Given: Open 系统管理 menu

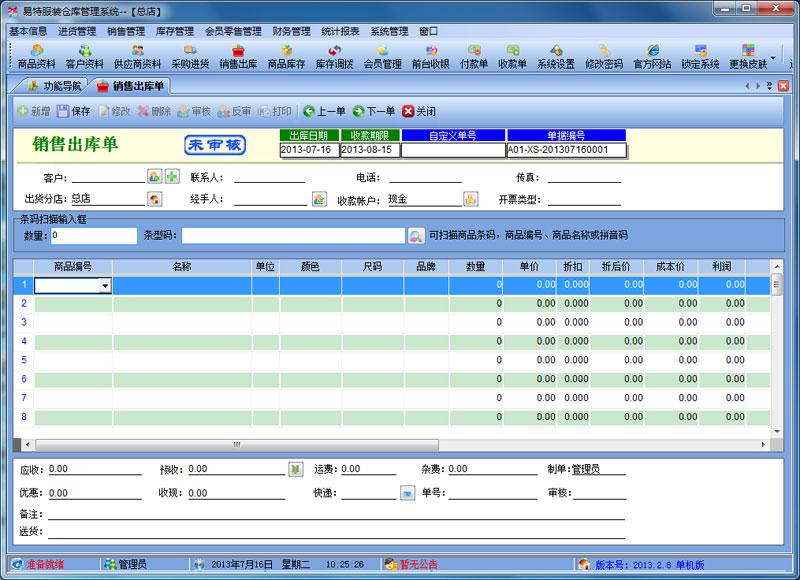Looking at the screenshot, I should [389, 31].
